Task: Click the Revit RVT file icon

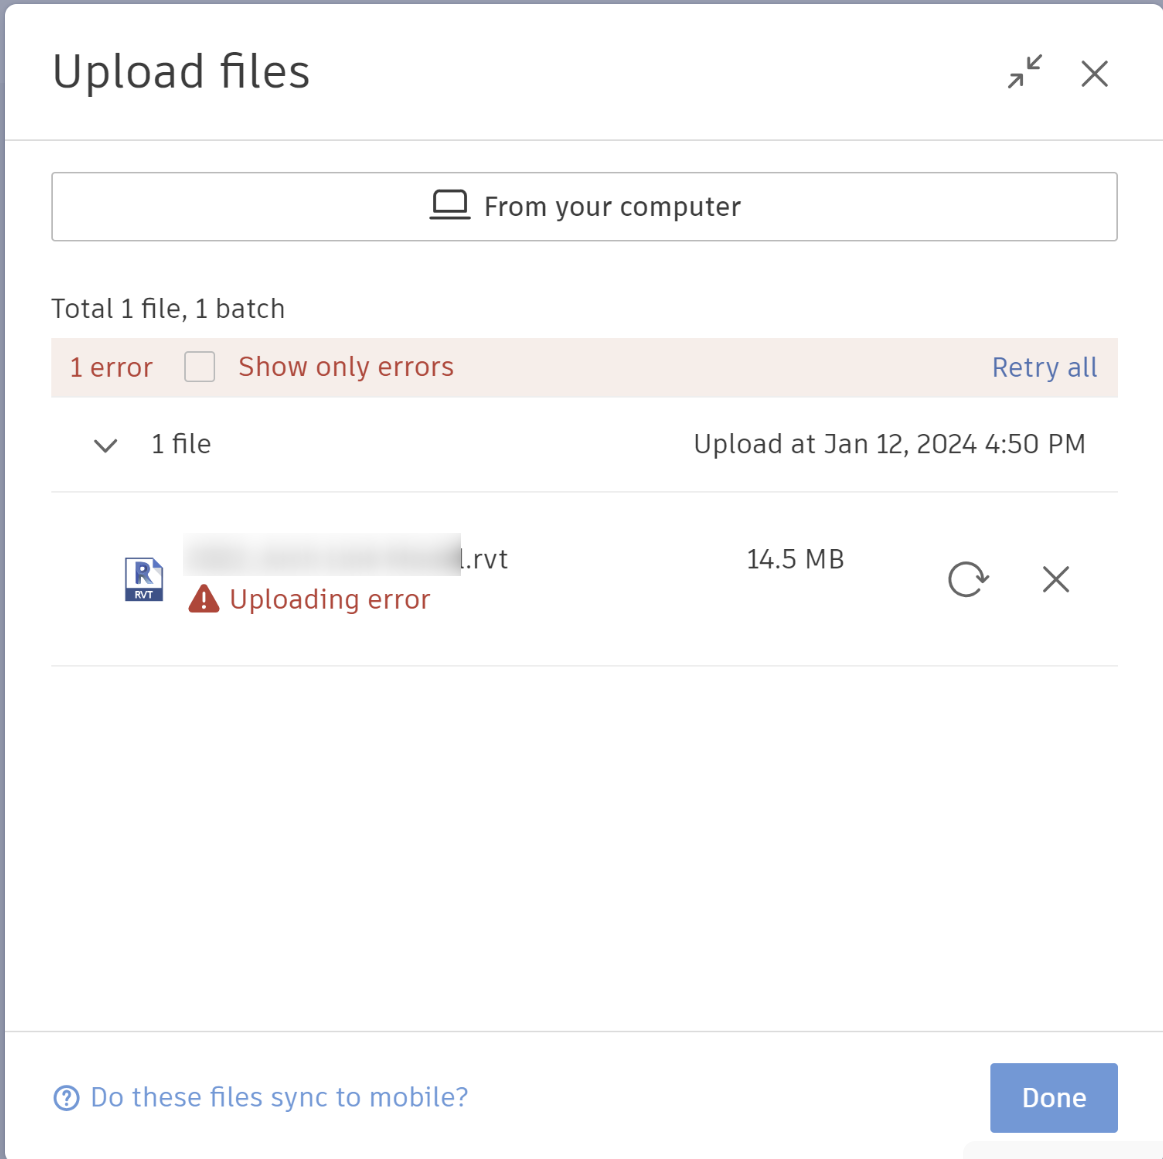Action: 144,579
